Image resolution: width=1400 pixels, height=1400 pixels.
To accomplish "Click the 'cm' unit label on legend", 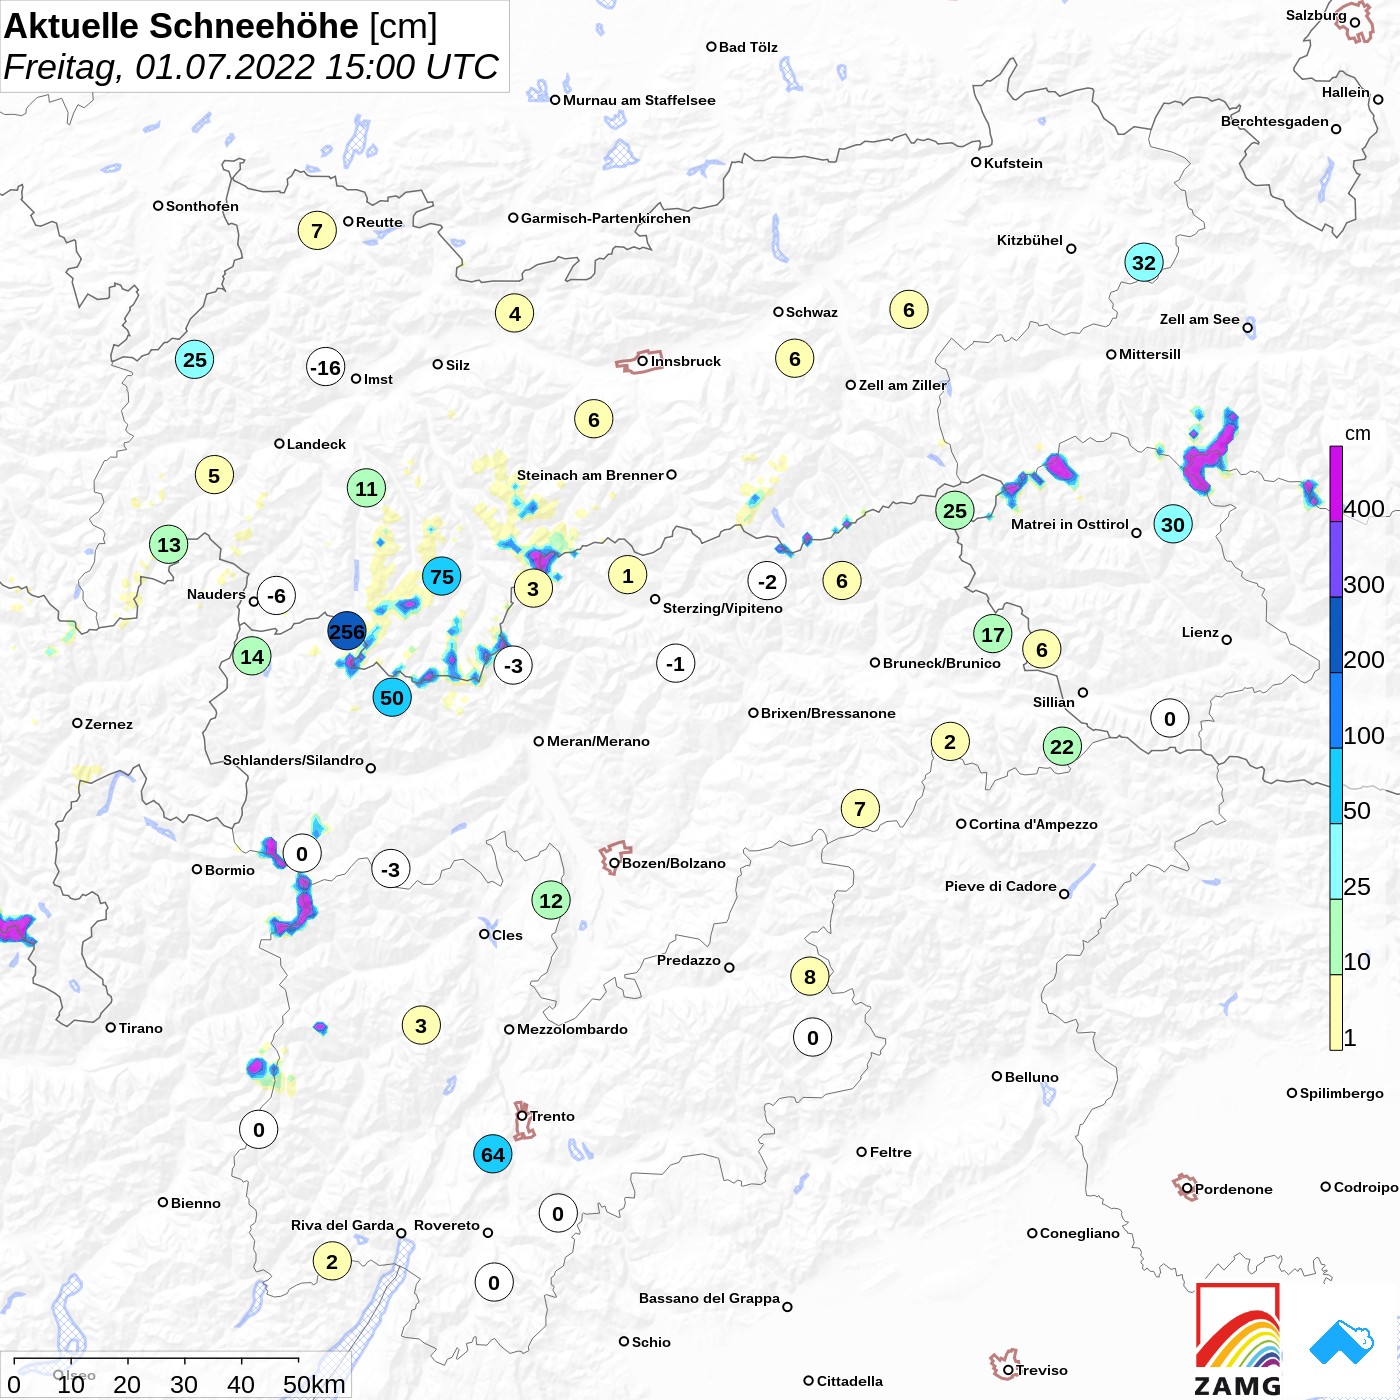I will (1358, 433).
